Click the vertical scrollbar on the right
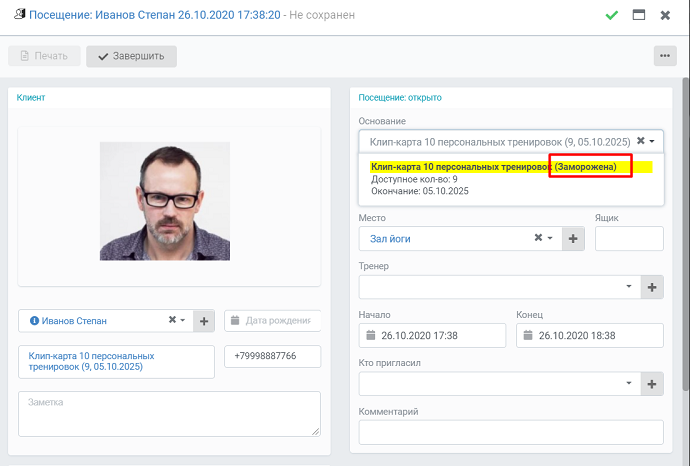690x466 pixels. 686,233
